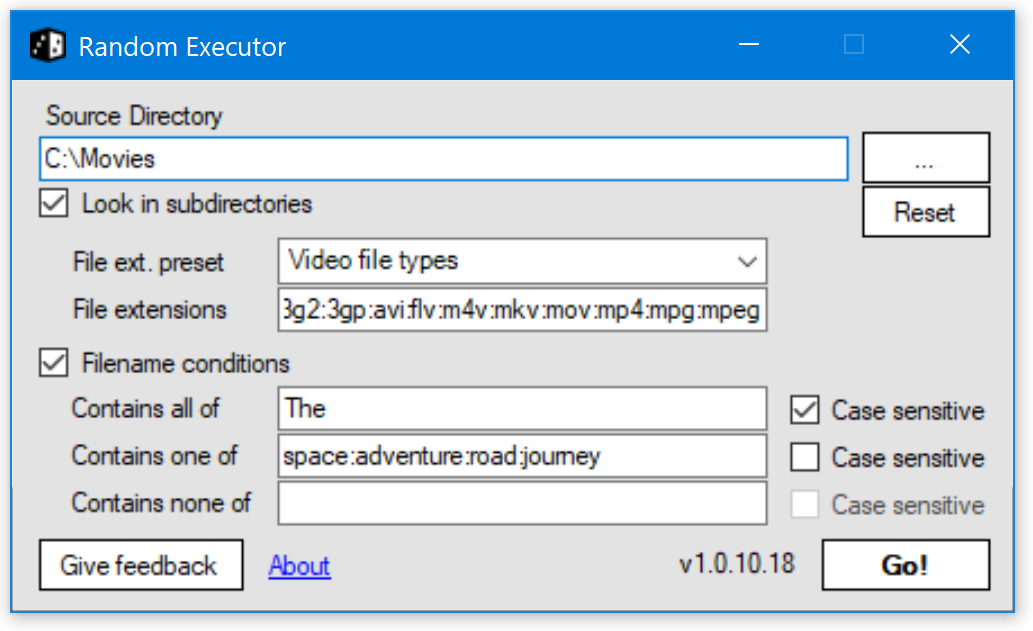Viewport: 1033px width, 631px height.
Task: Open the About link
Action: coord(299,566)
